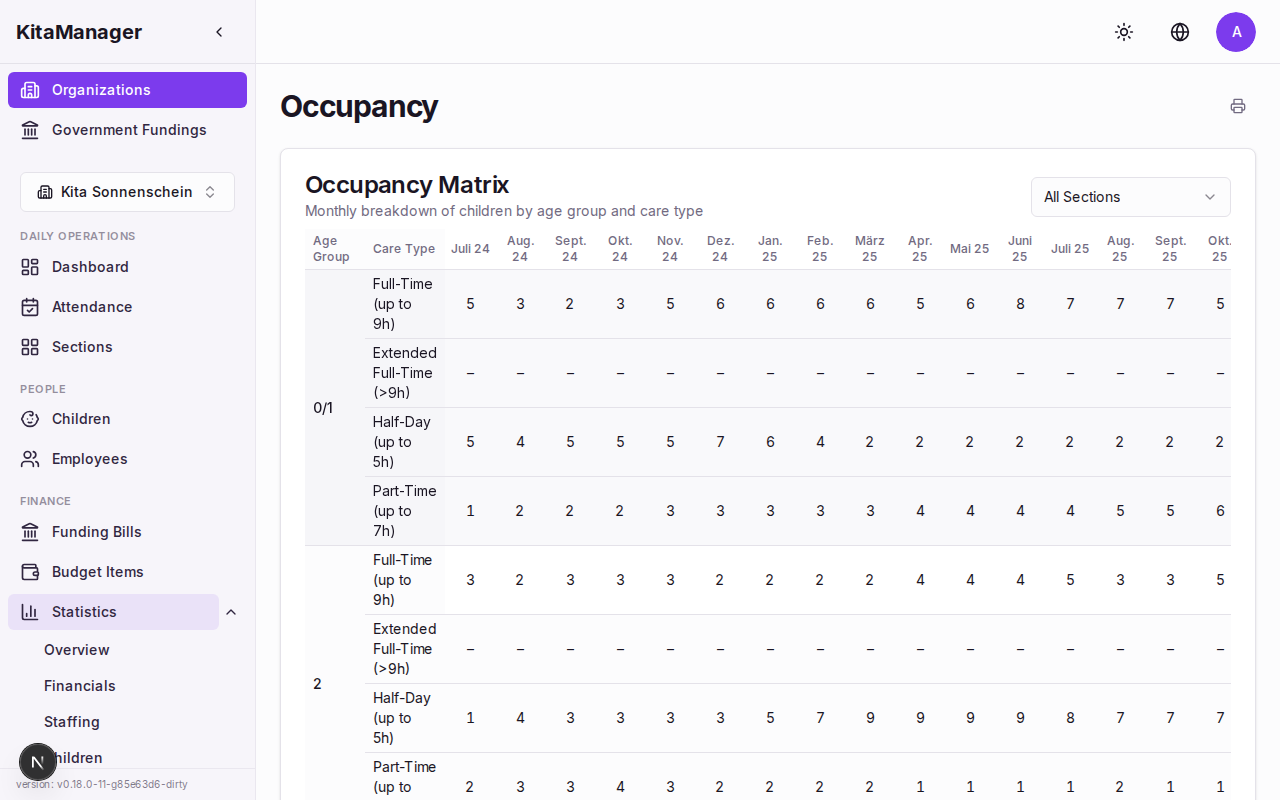Open the Sections page icon

31,347
